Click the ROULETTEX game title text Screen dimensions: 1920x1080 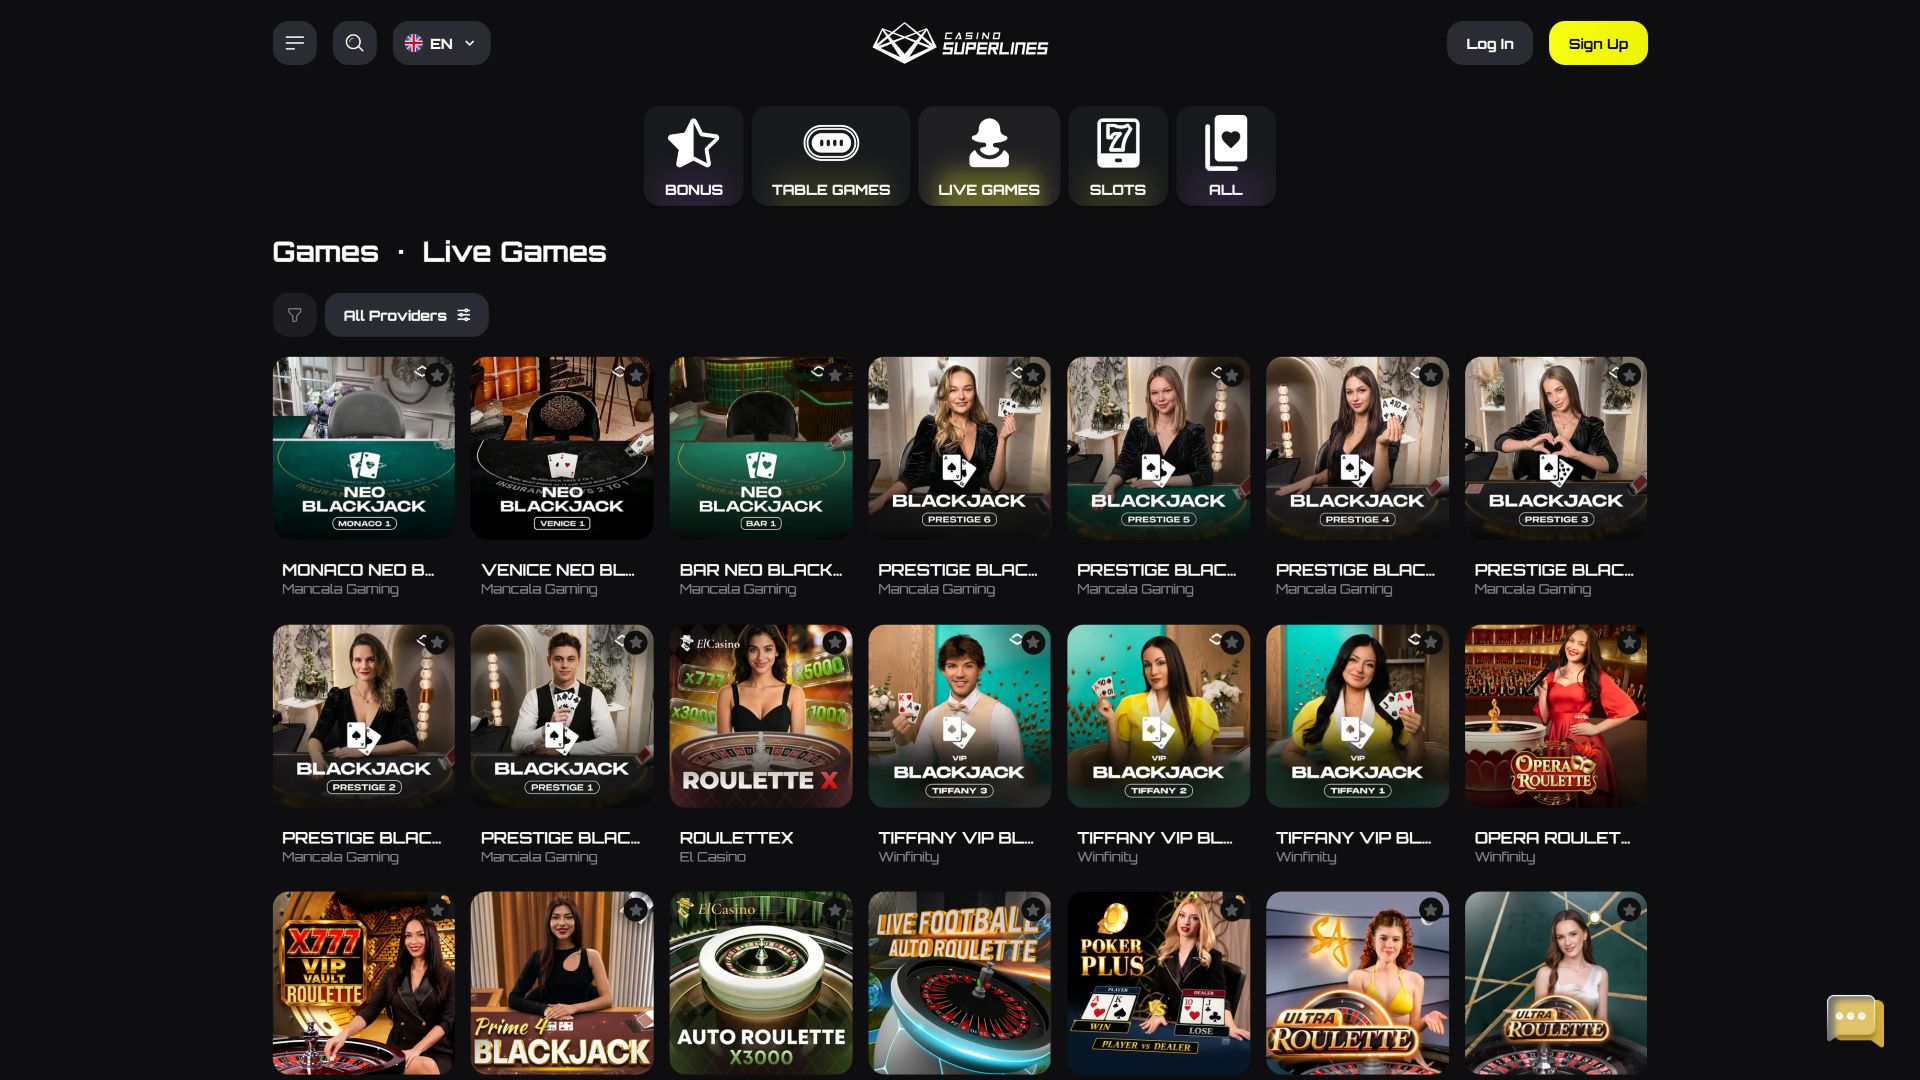click(736, 838)
